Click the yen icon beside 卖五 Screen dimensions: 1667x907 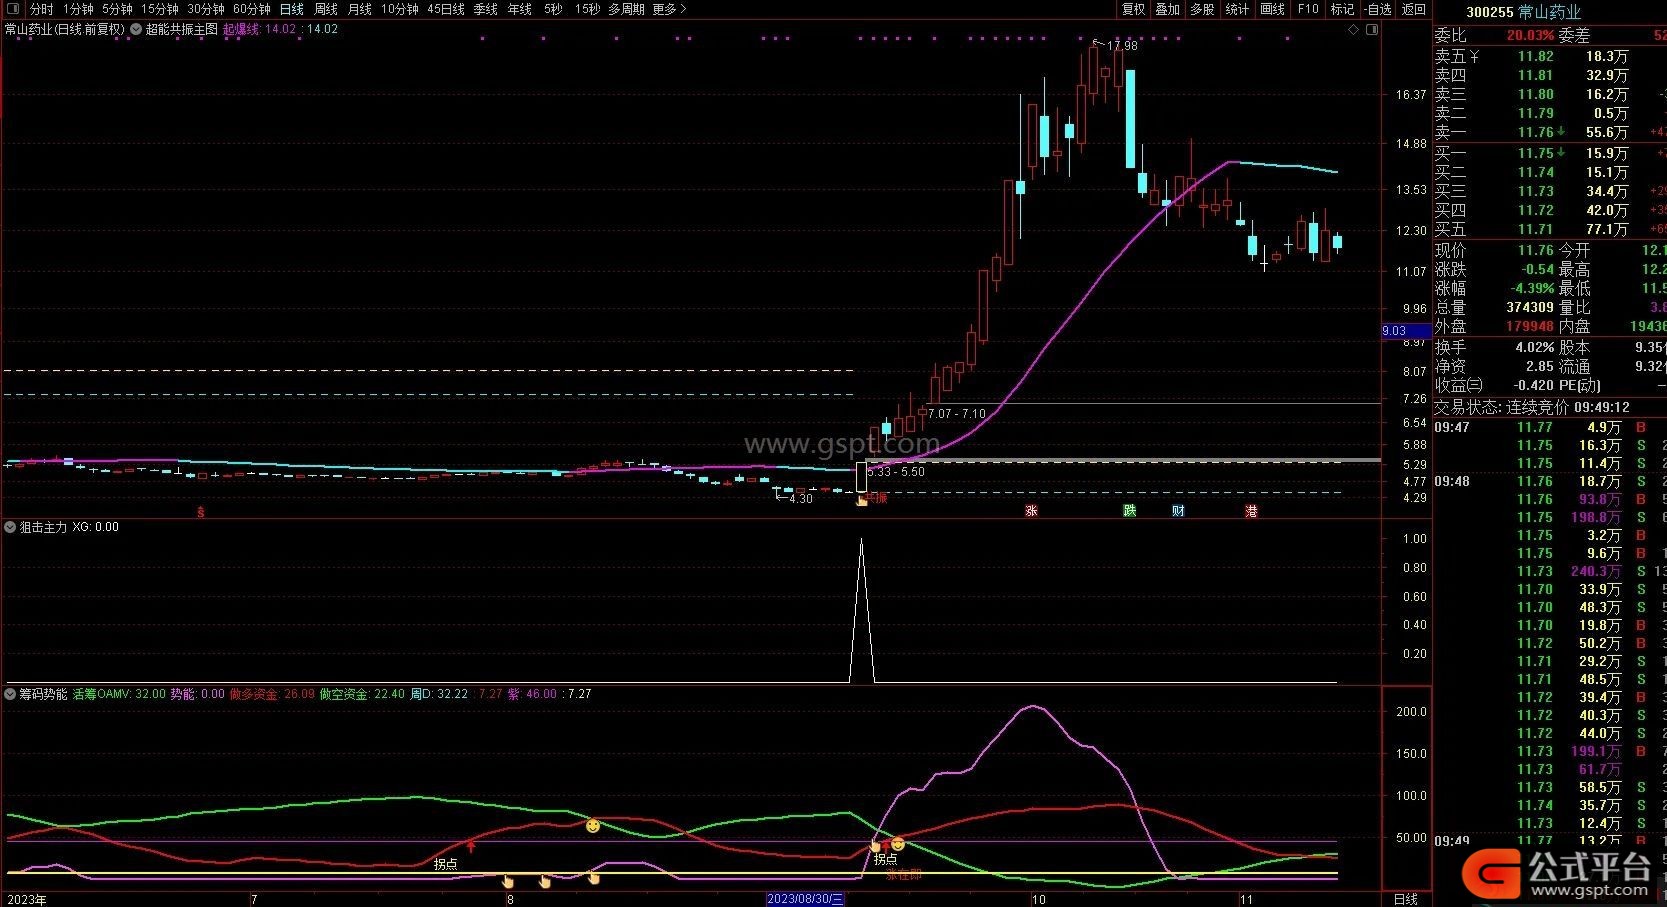tap(1474, 57)
